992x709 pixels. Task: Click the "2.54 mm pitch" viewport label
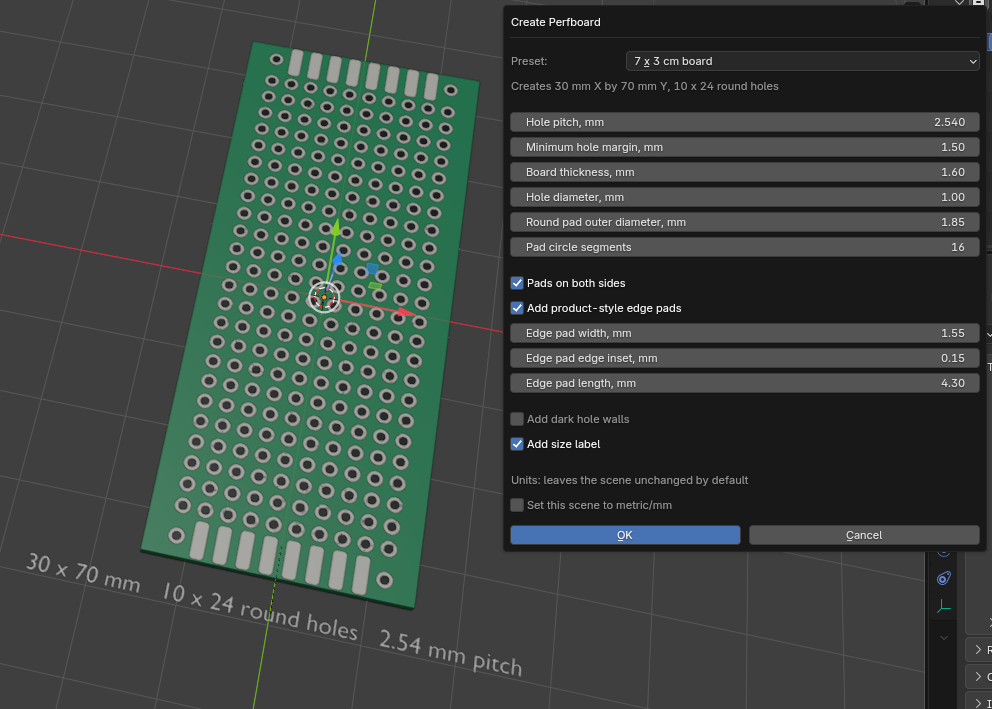450,652
